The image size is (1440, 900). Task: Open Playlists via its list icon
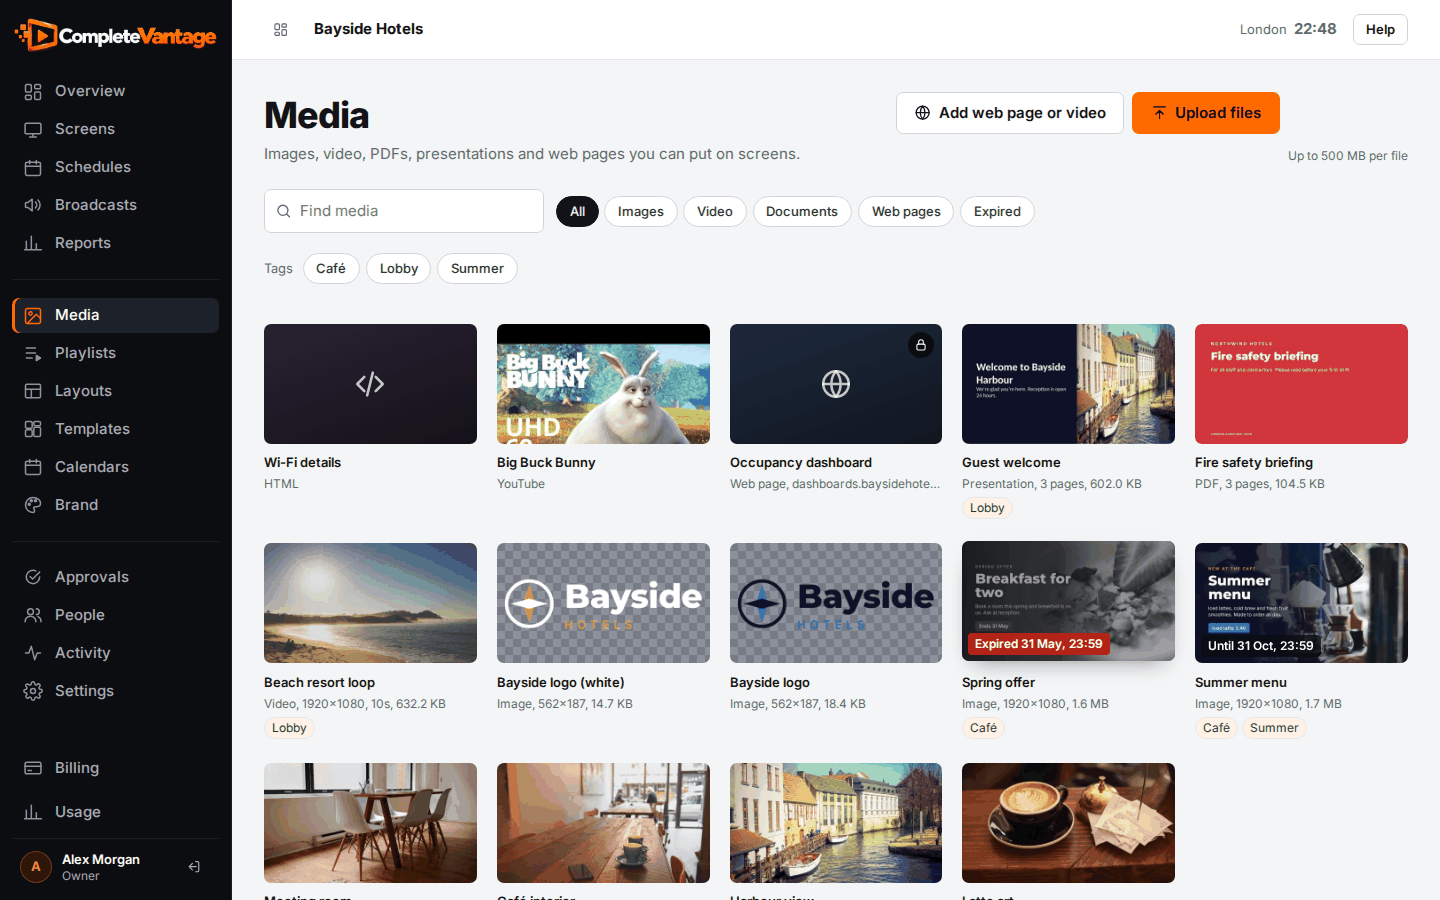point(33,353)
